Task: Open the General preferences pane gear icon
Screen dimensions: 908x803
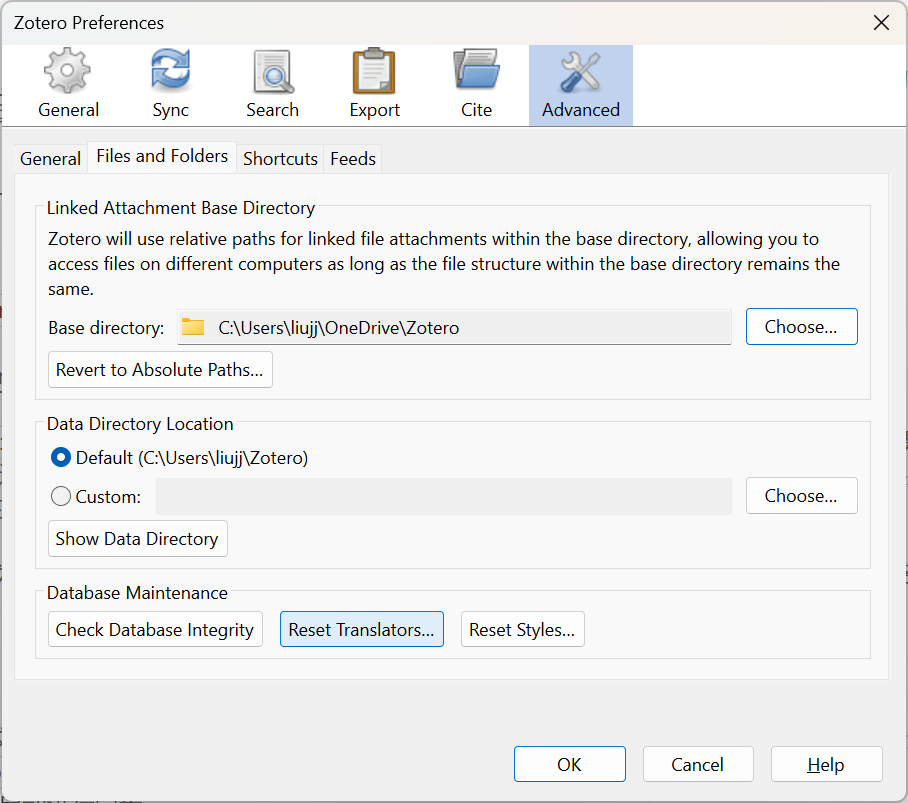Action: [x=68, y=71]
